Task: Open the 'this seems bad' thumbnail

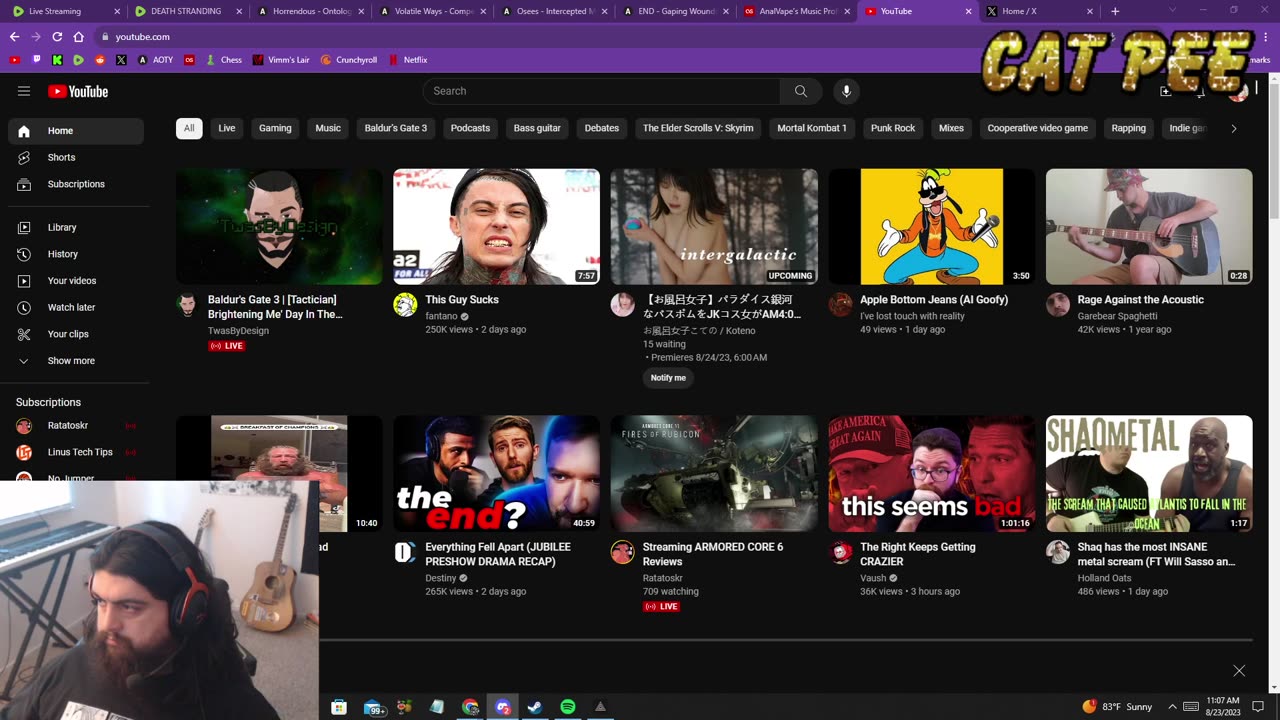Action: tap(932, 474)
